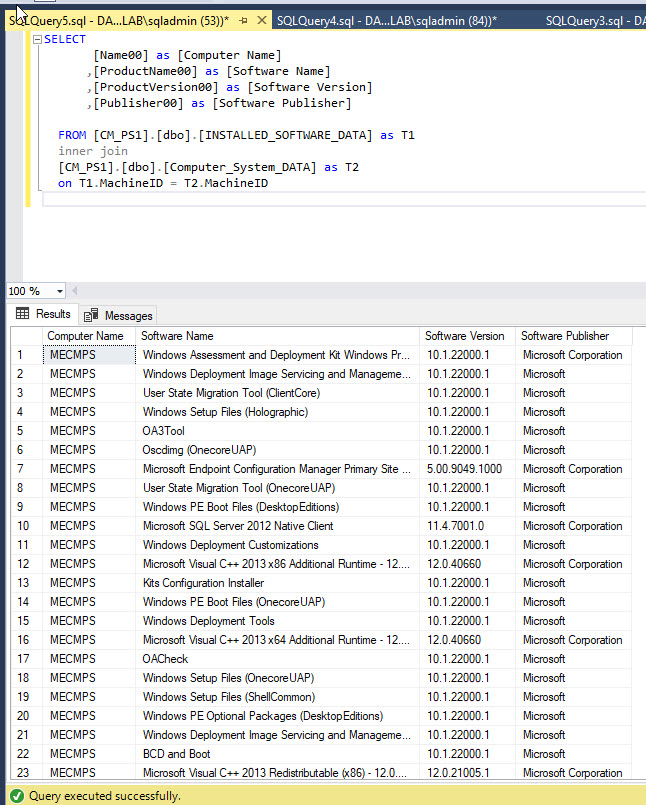The image size is (646, 805).
Task: Click the Results tab grid icon
Action: point(22,314)
